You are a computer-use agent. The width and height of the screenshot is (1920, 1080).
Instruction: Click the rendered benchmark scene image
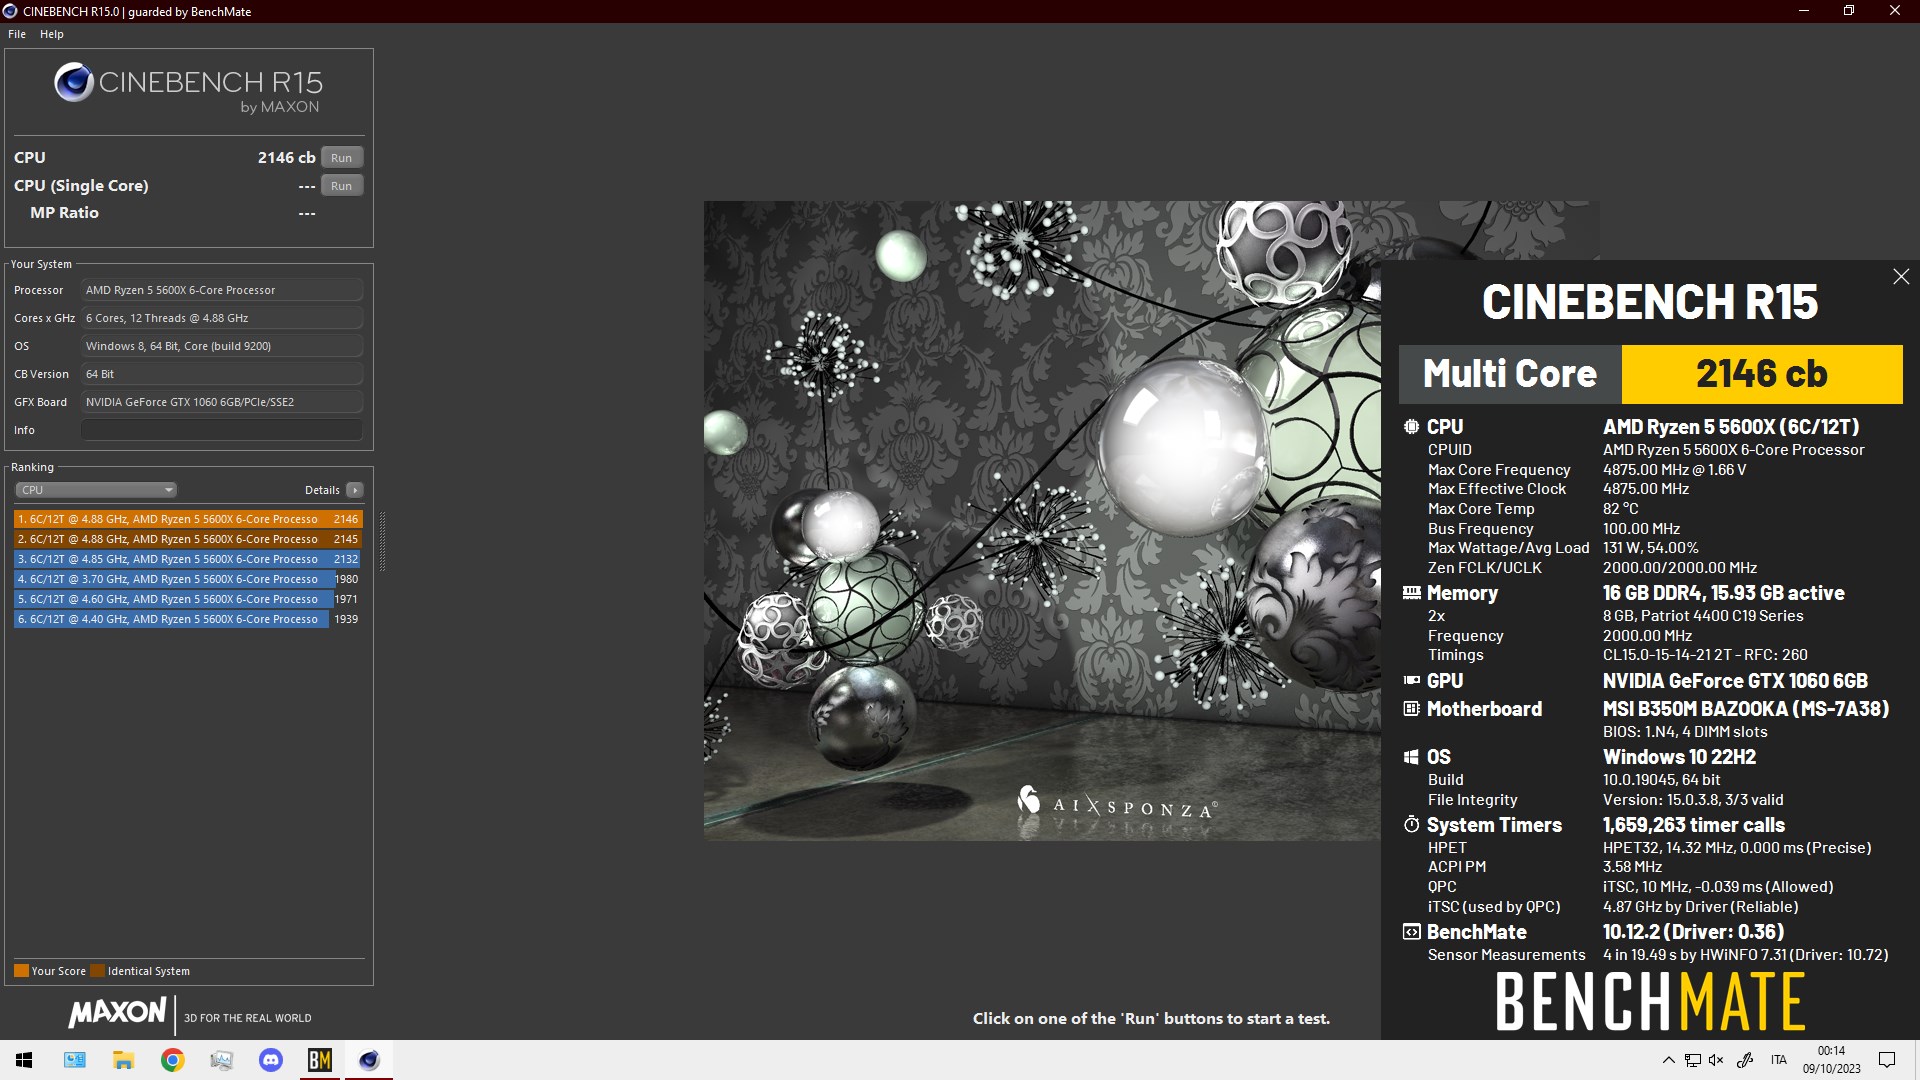coord(1042,520)
